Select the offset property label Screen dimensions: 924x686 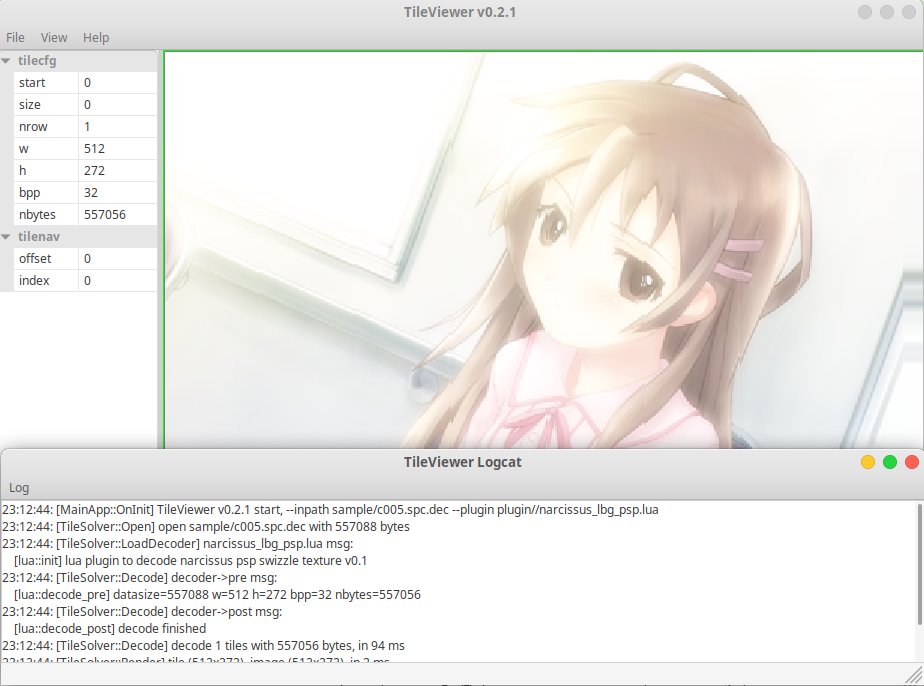click(x=46, y=259)
